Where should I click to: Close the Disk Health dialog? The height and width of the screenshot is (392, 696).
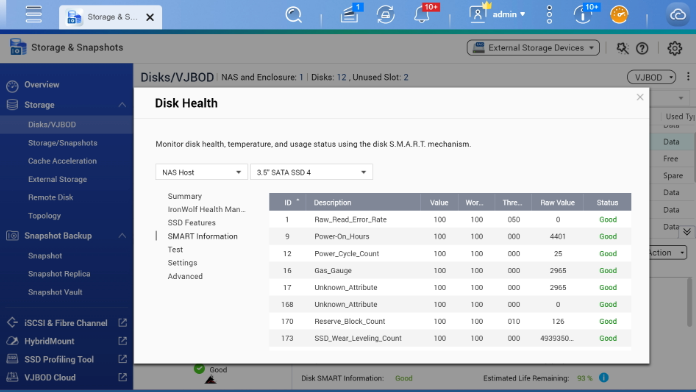640,97
